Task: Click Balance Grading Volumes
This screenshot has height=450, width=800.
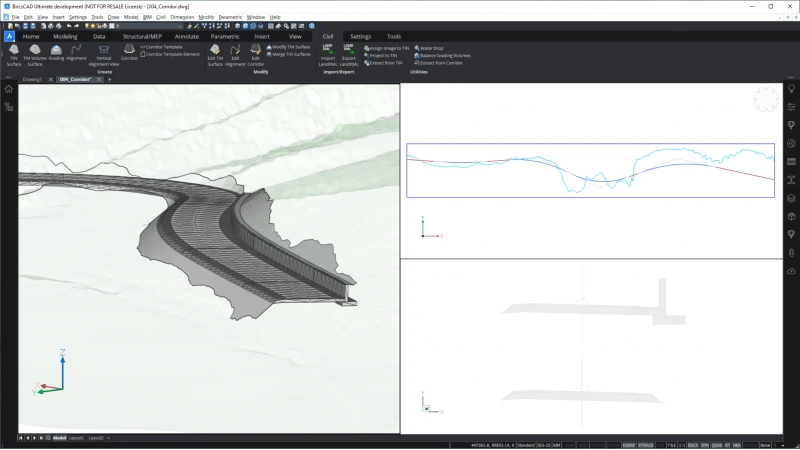Action: click(442, 56)
